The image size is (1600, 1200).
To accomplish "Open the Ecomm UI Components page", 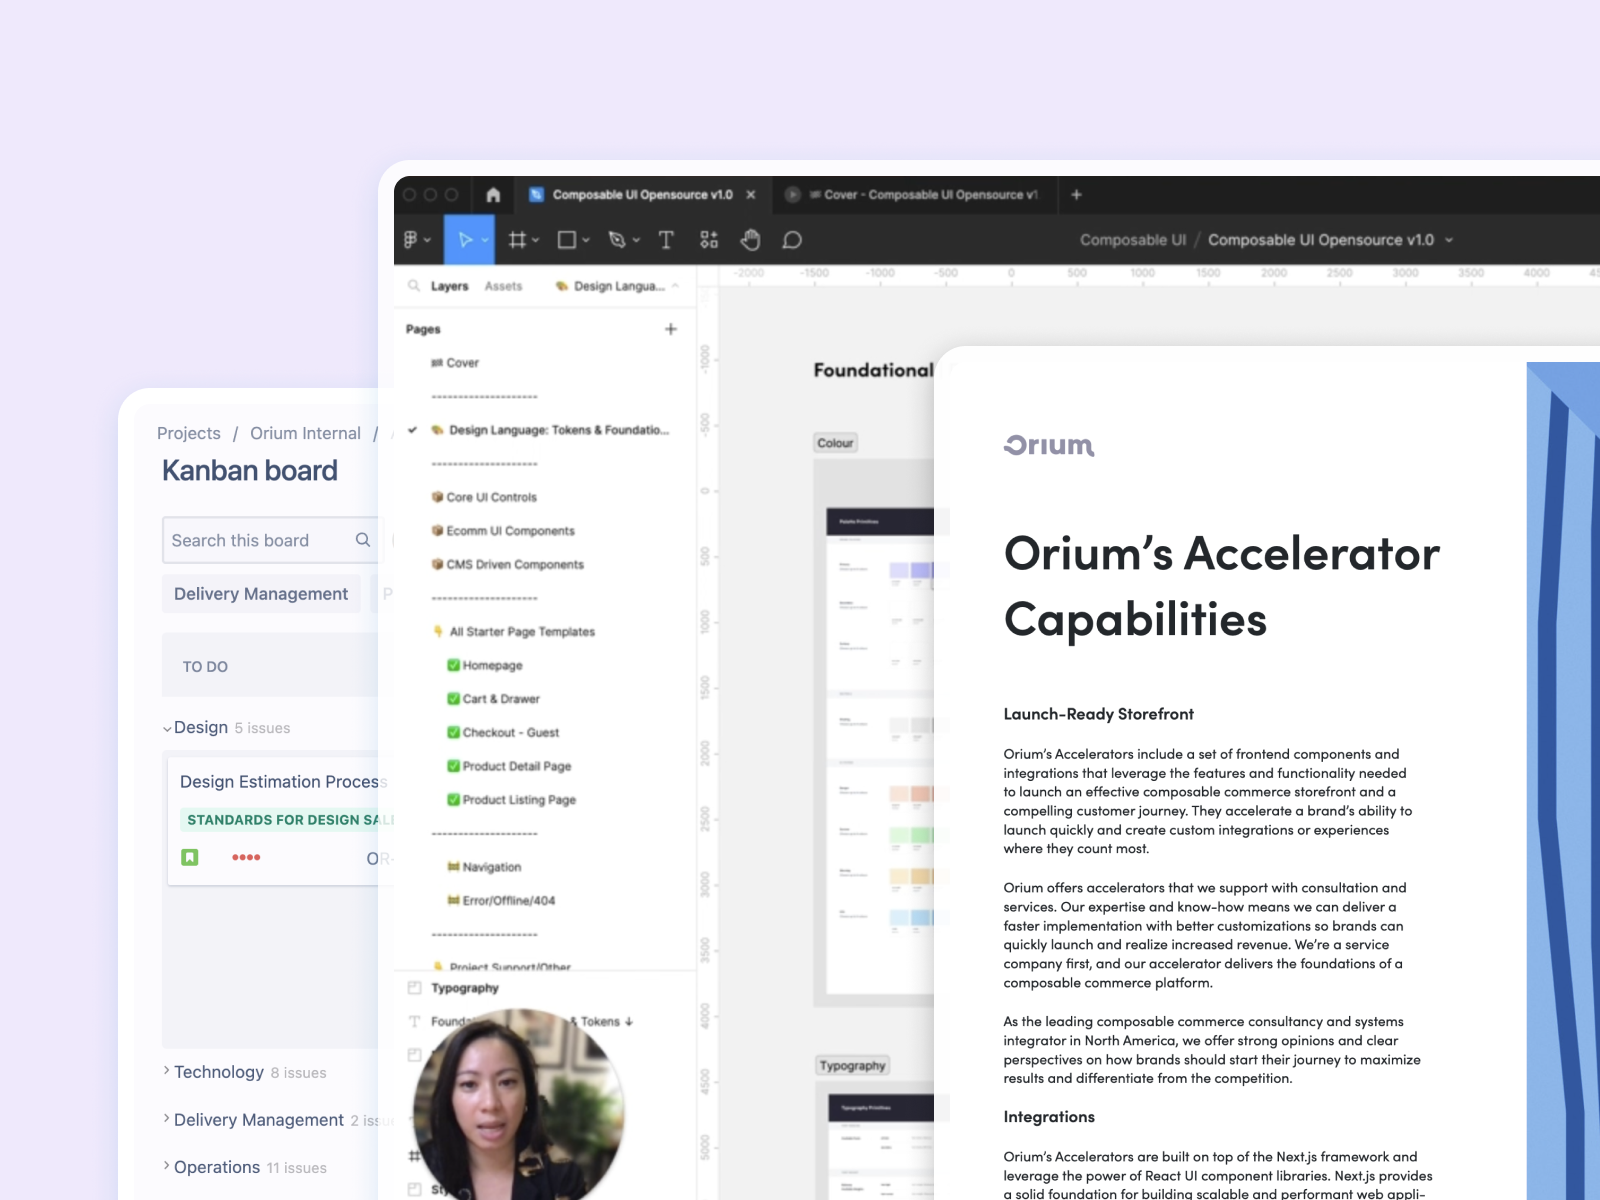I will point(503,531).
